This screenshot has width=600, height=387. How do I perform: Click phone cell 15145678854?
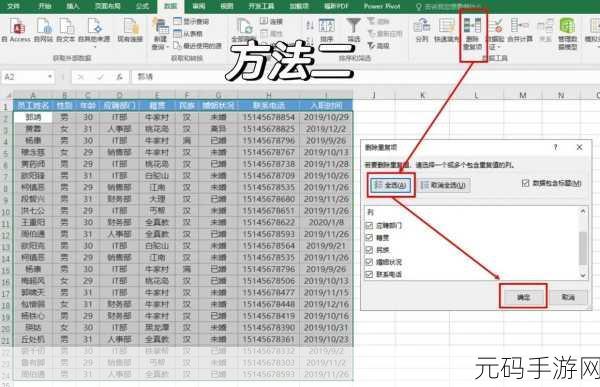pos(269,117)
